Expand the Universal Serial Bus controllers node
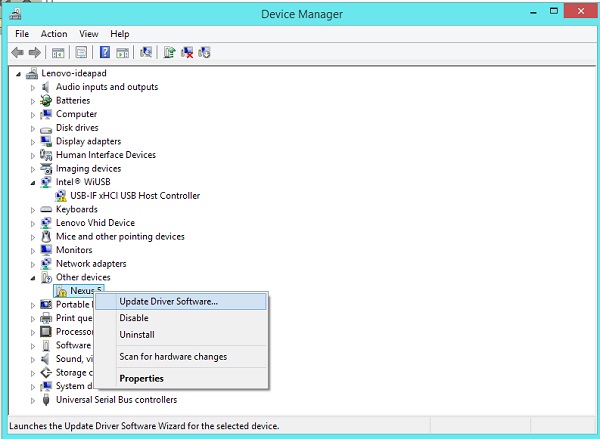Viewport: 600px width, 439px height. [x=33, y=400]
